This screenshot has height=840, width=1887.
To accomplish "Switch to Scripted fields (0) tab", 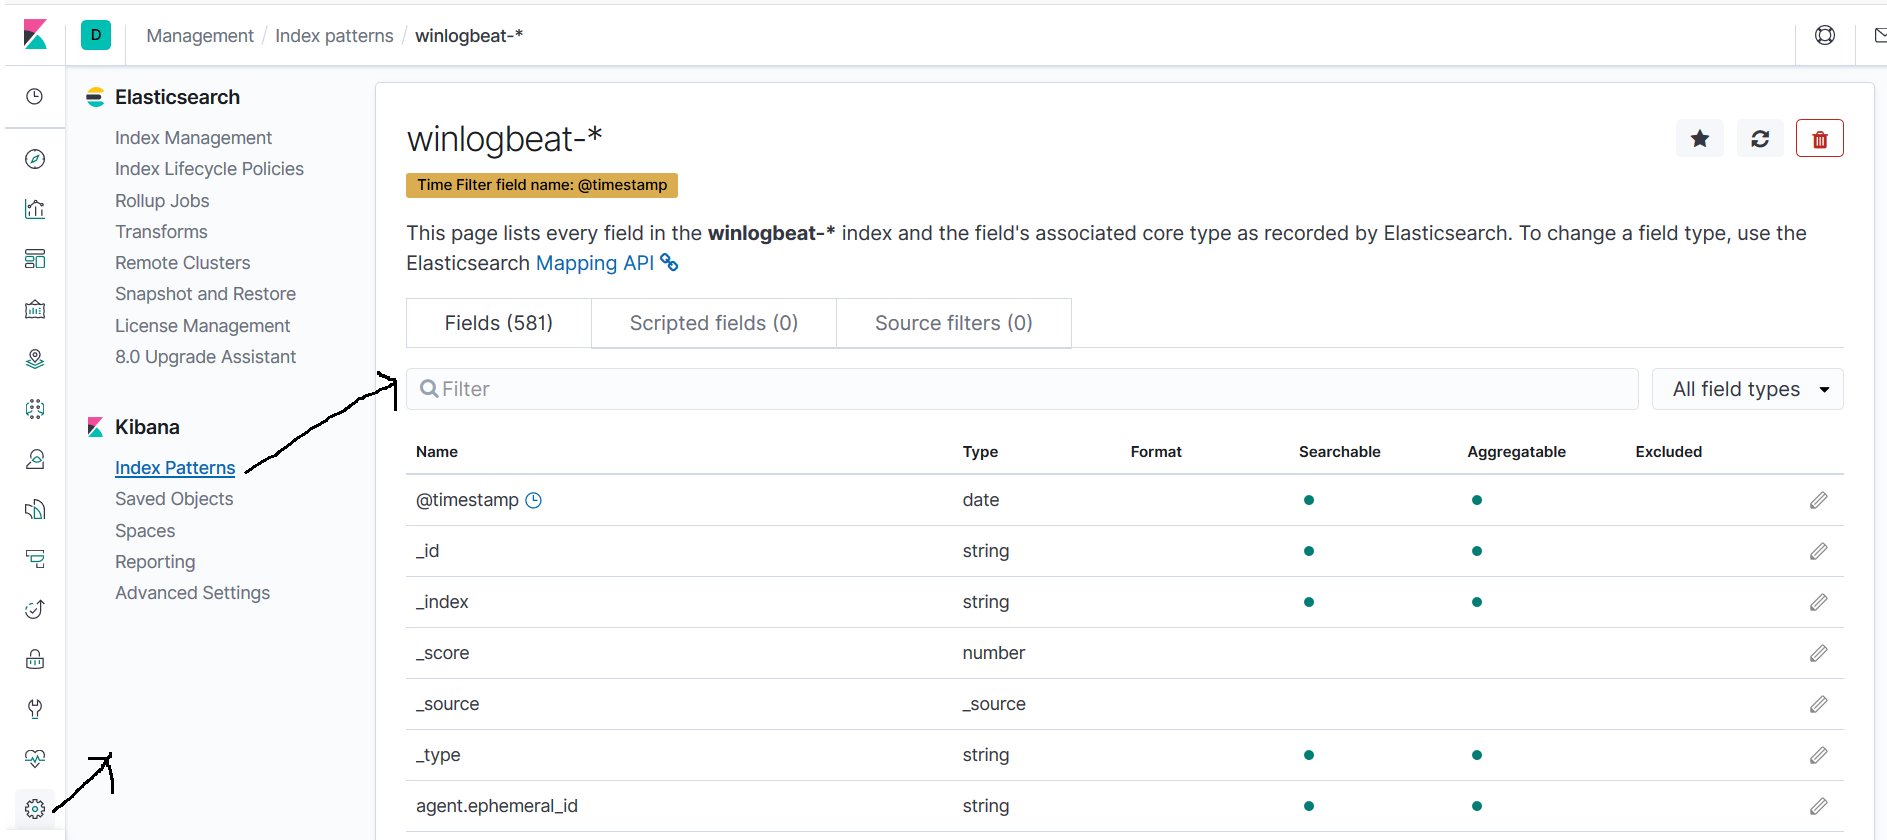I will click(x=714, y=323).
